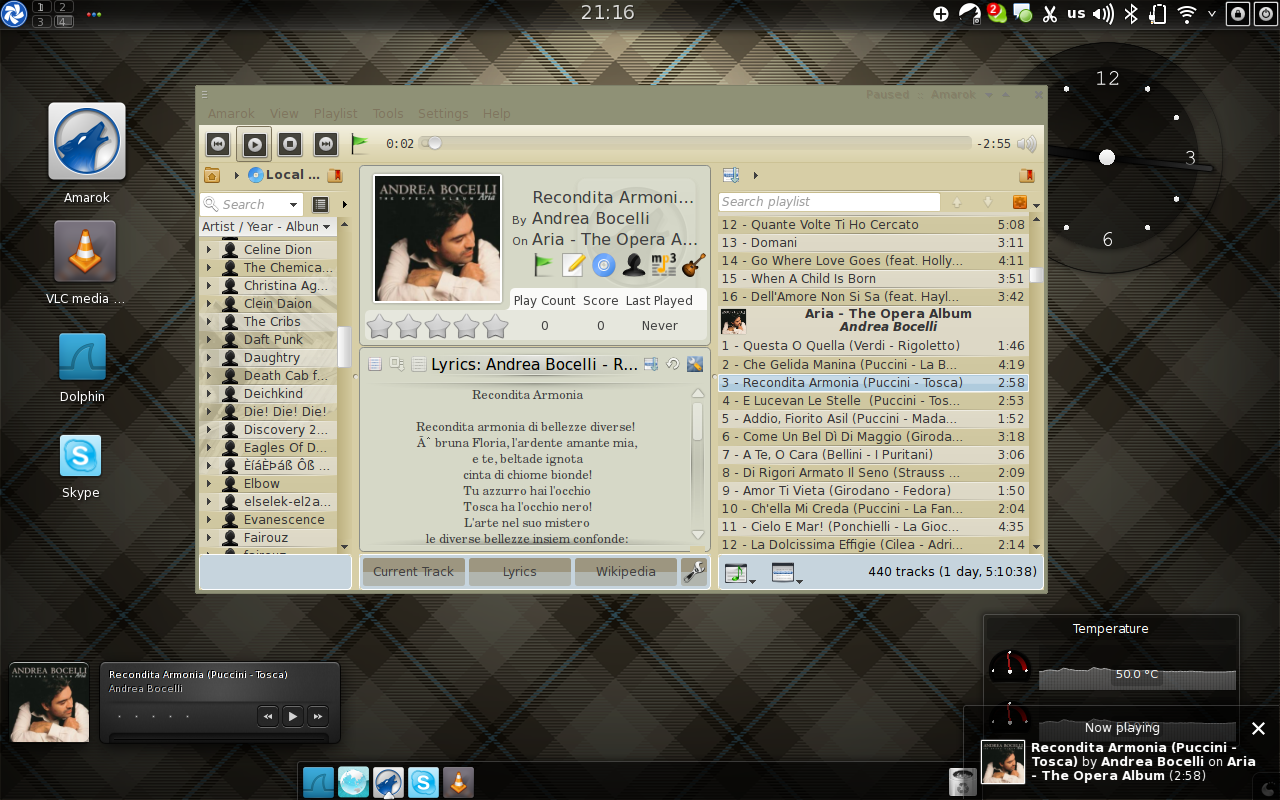Expand the Celine Dion artist node
1280x800 pixels.
209,250
